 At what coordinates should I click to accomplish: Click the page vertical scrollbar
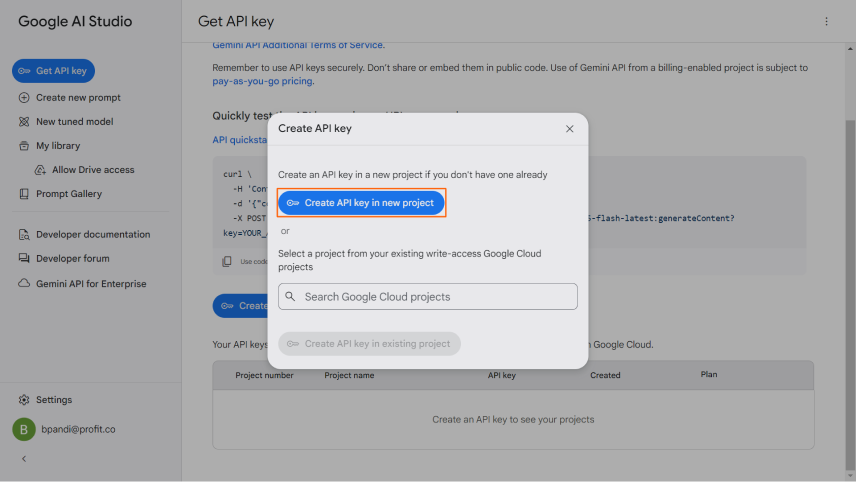tap(850, 295)
